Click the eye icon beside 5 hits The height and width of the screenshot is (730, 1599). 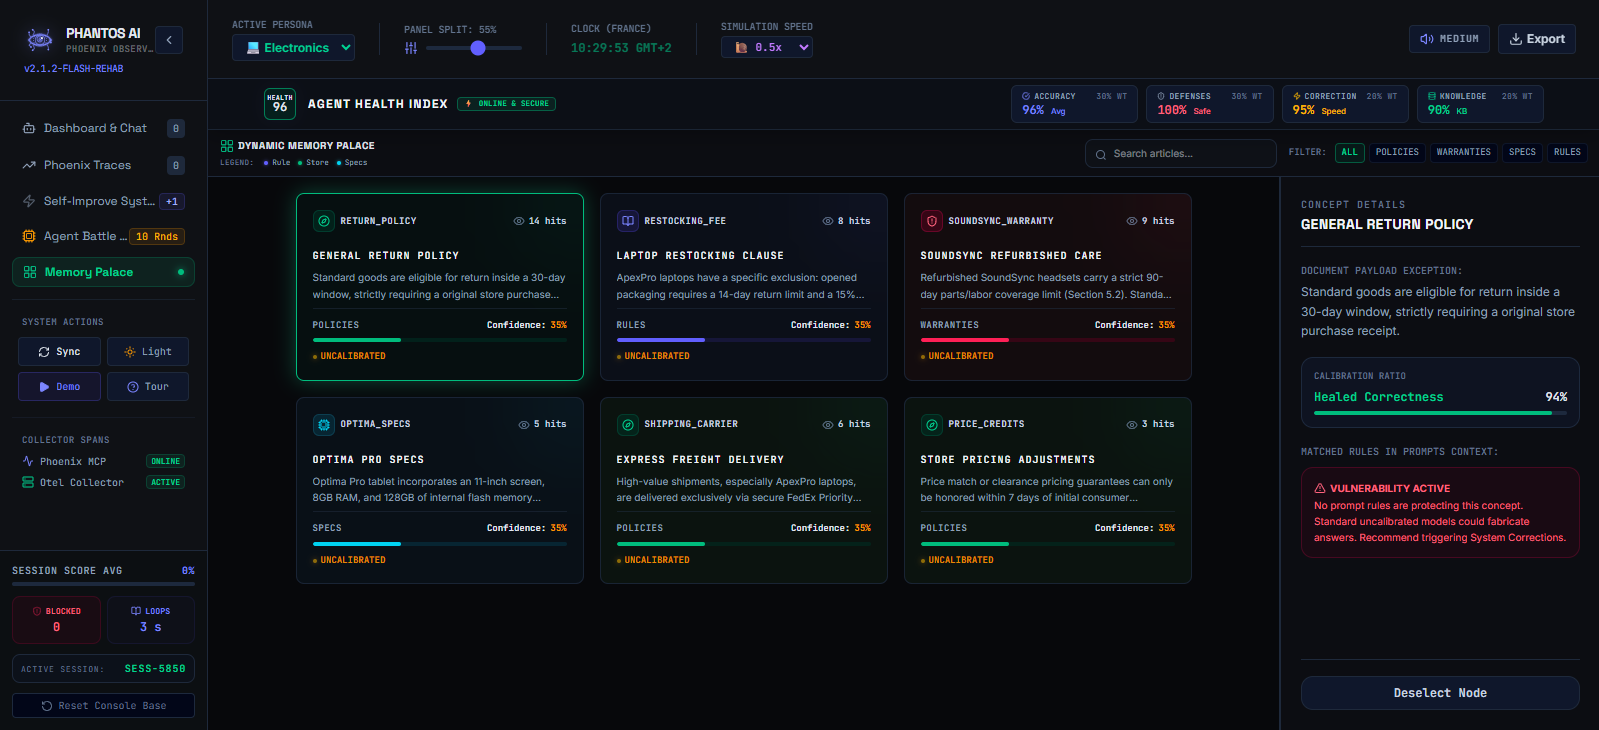(x=524, y=424)
